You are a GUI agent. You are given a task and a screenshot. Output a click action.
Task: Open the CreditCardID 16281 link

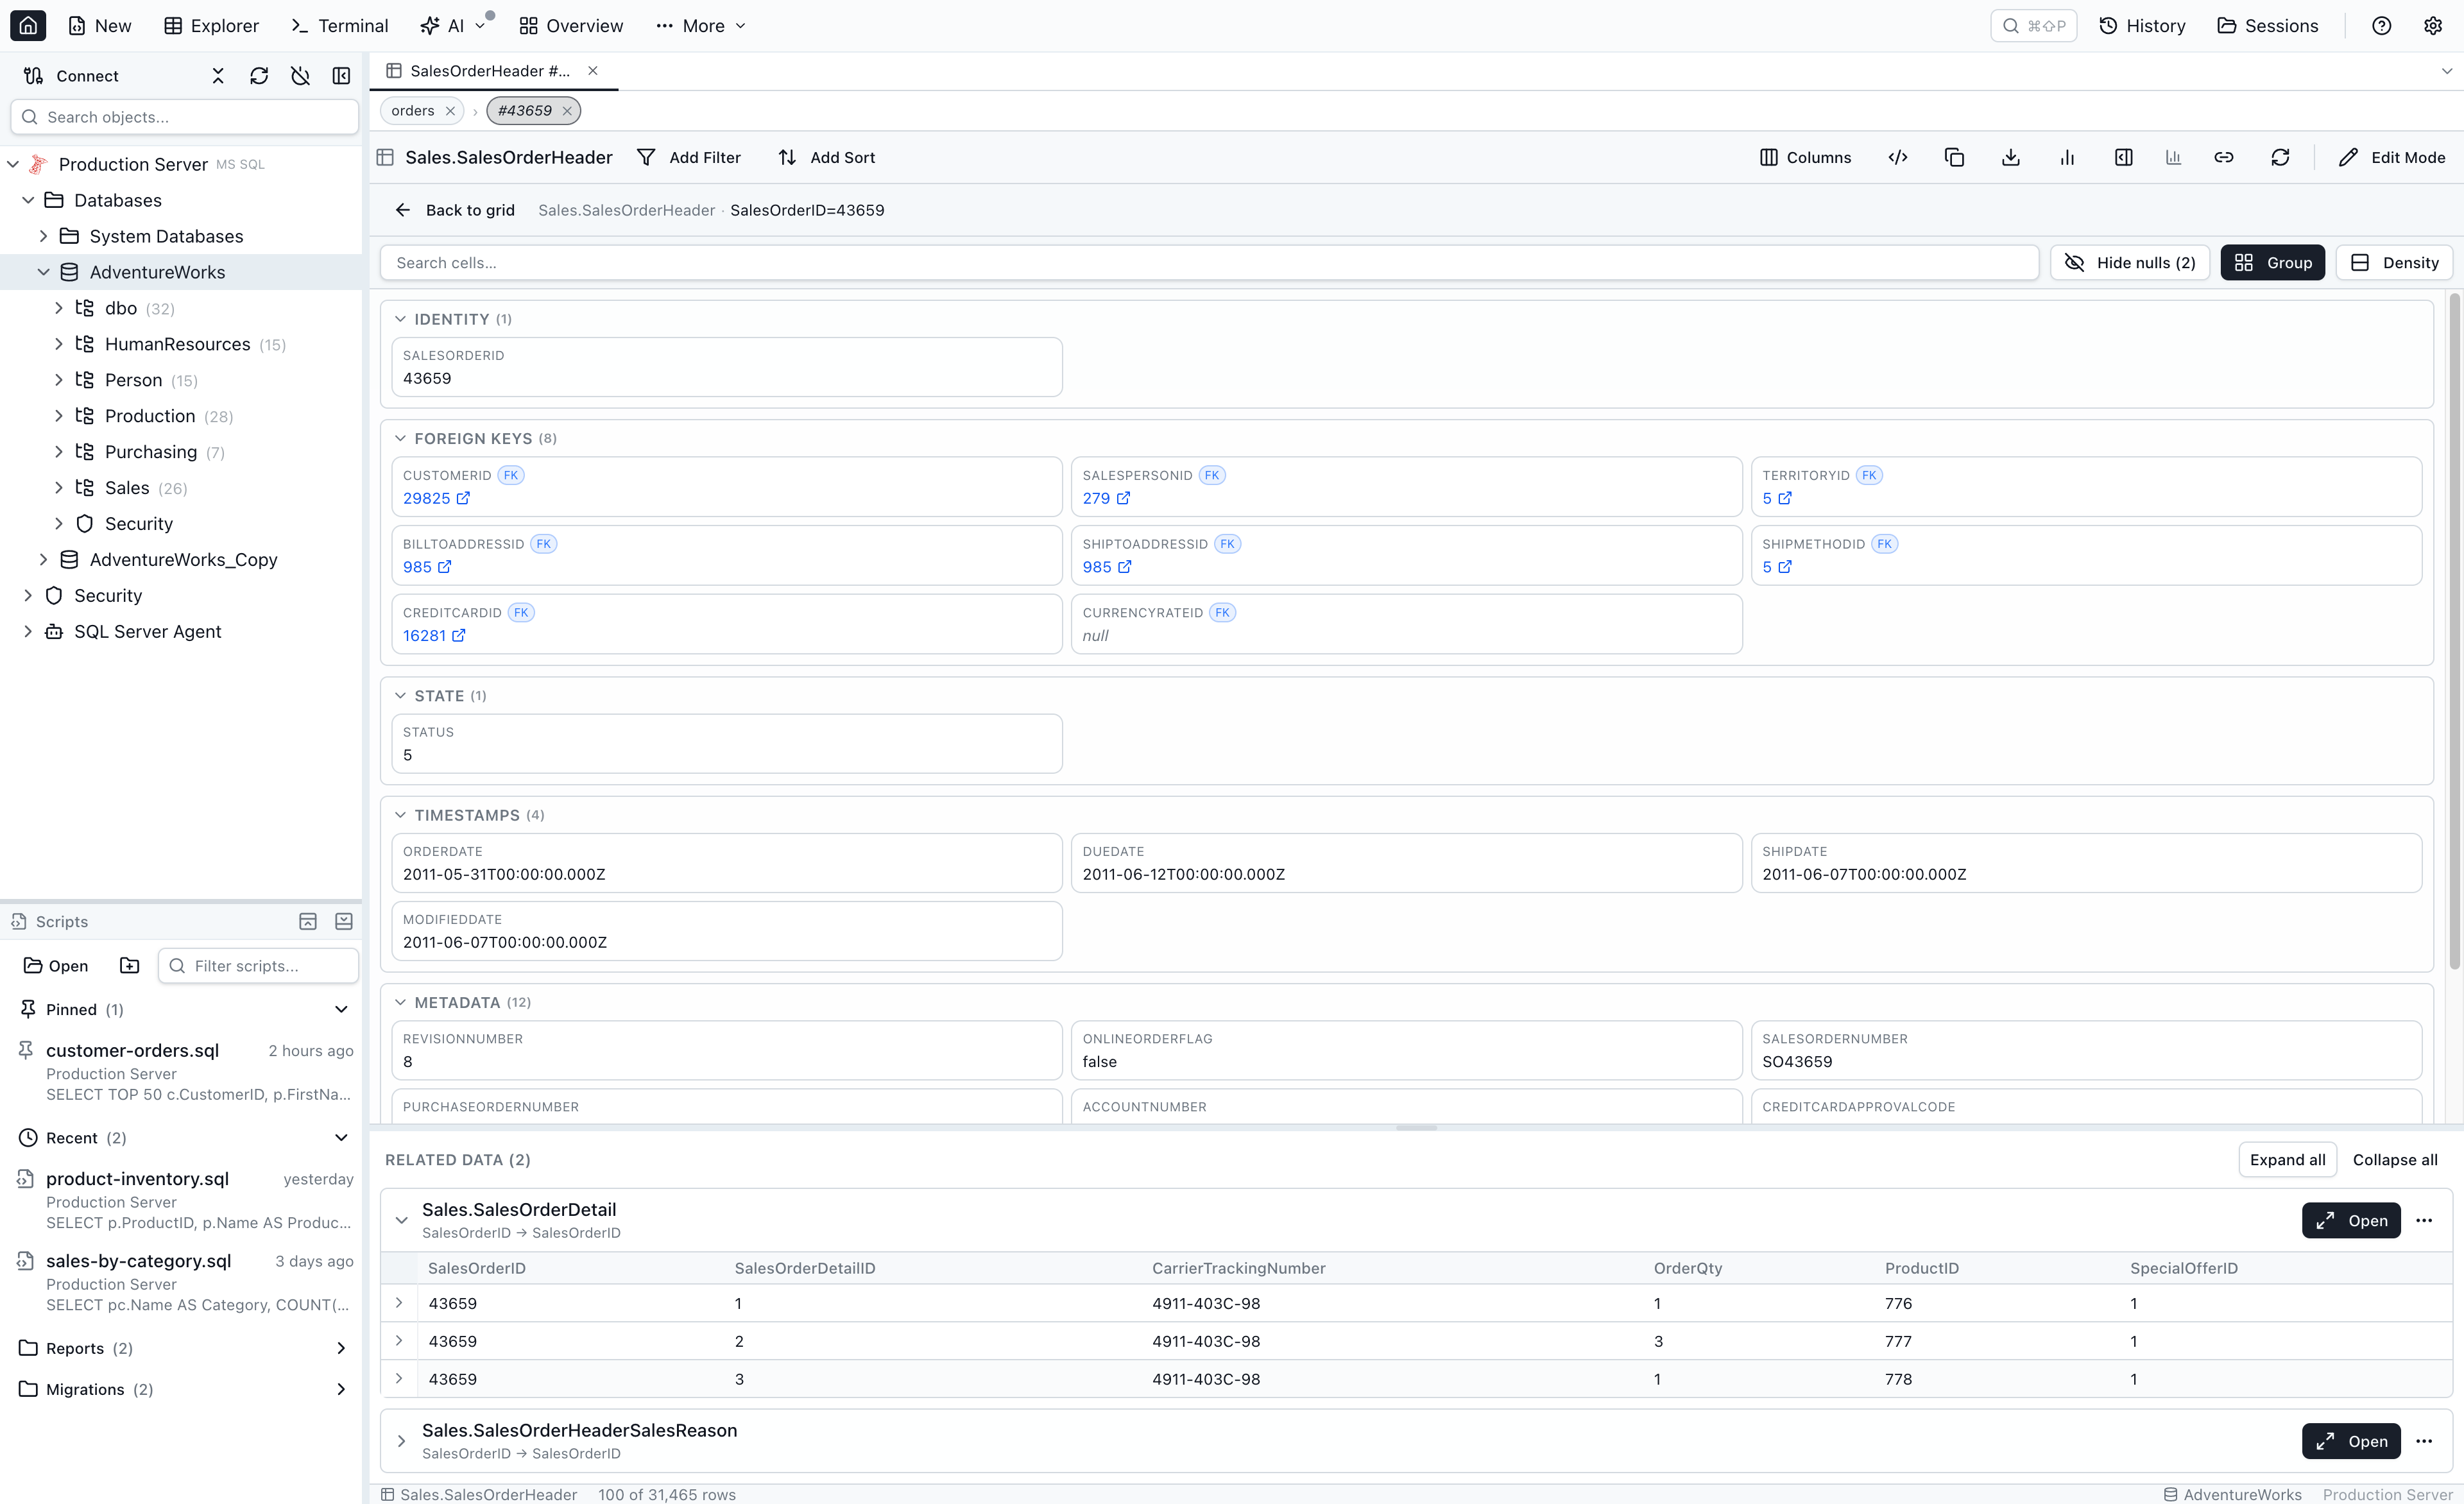pyautogui.click(x=434, y=635)
